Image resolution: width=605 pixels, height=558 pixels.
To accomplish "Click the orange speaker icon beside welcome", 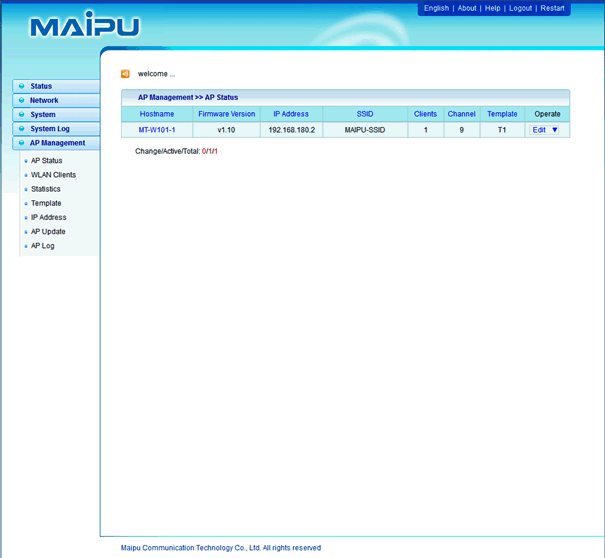I will pos(125,74).
